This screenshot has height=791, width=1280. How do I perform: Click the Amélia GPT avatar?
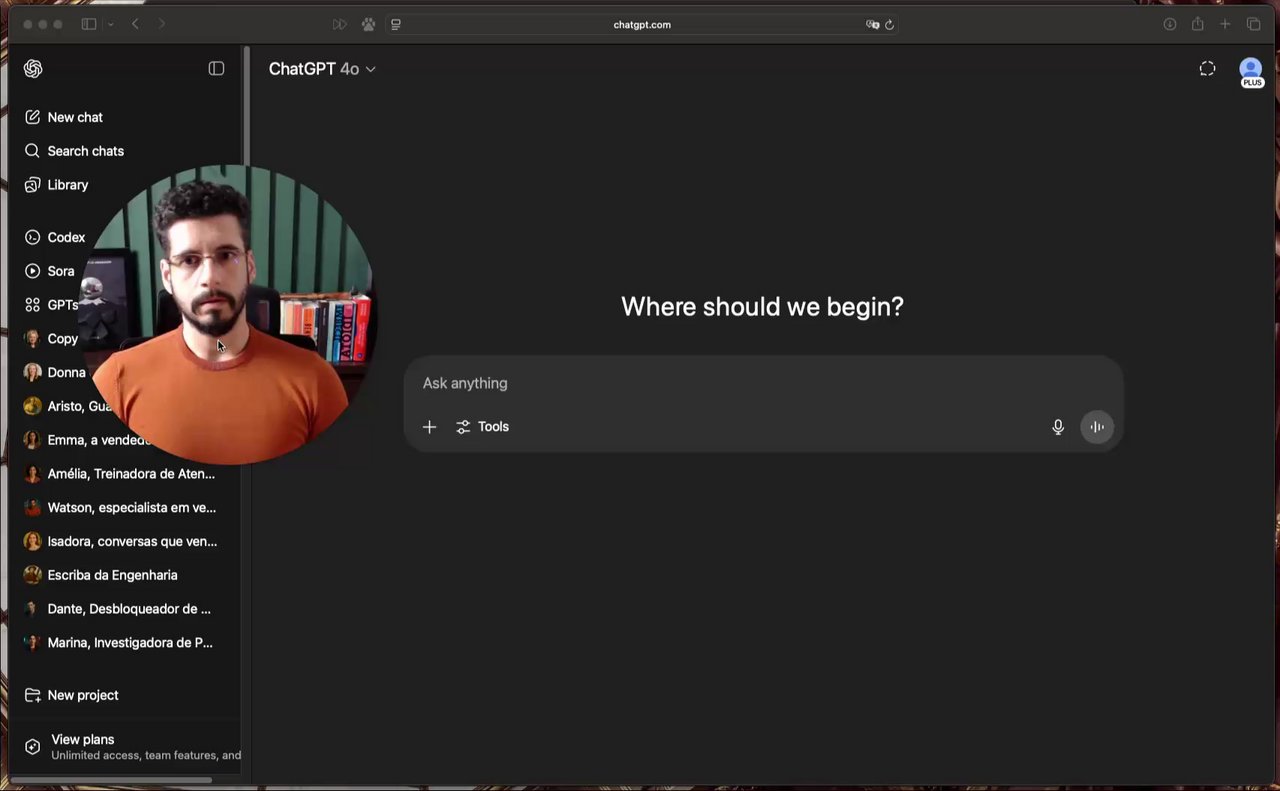tap(33, 474)
